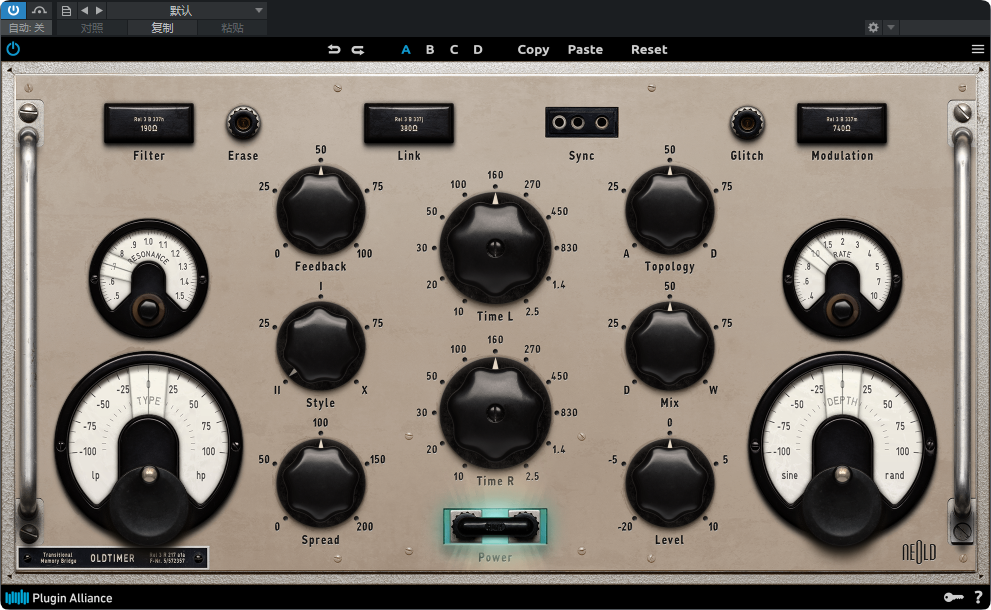Select settings bank C
Viewport: 991px width, 610px height.
point(454,49)
